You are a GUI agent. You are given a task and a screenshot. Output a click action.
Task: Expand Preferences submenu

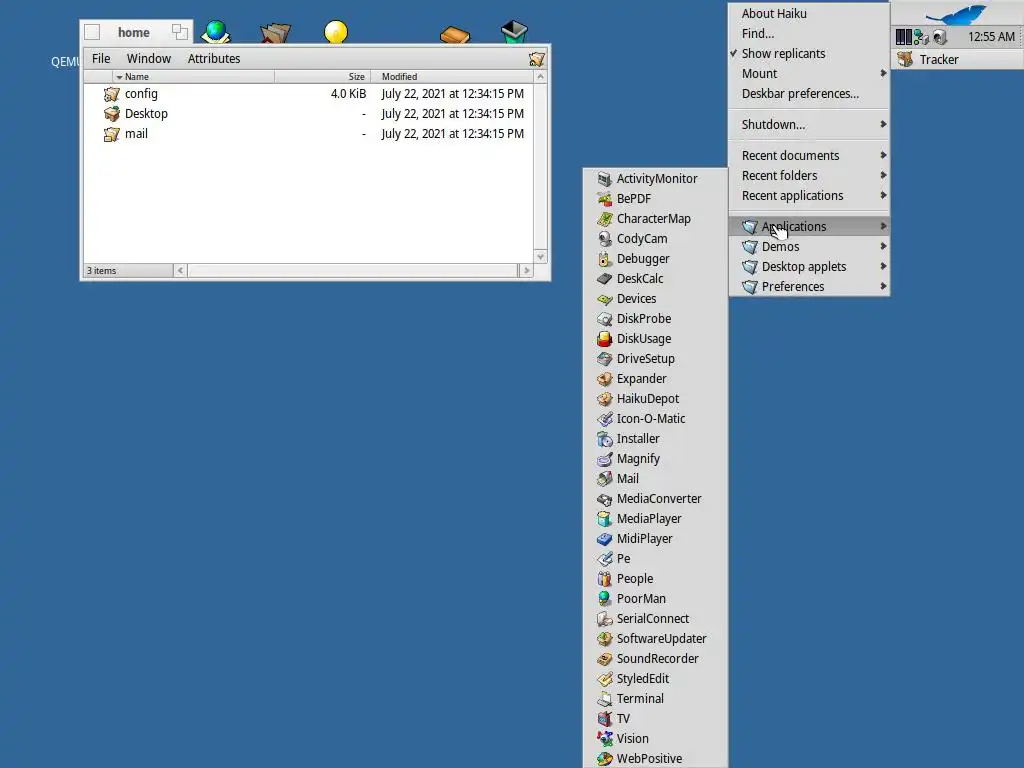coord(808,287)
